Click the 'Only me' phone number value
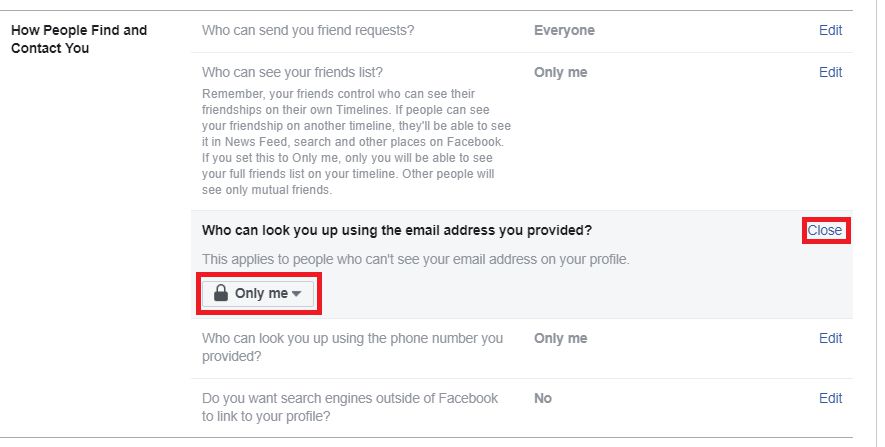885x447 pixels. [x=560, y=338]
